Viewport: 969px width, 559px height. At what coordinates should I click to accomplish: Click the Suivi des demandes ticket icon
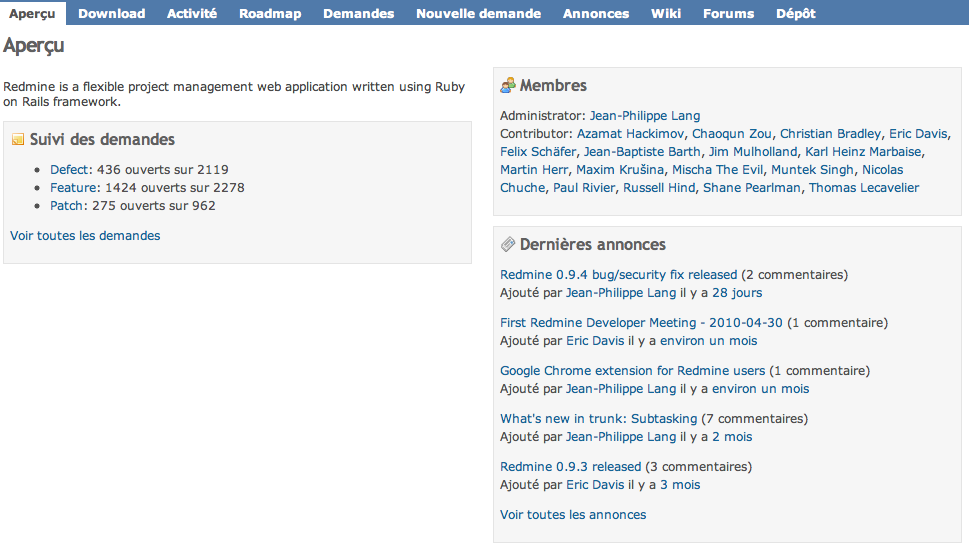[18, 140]
